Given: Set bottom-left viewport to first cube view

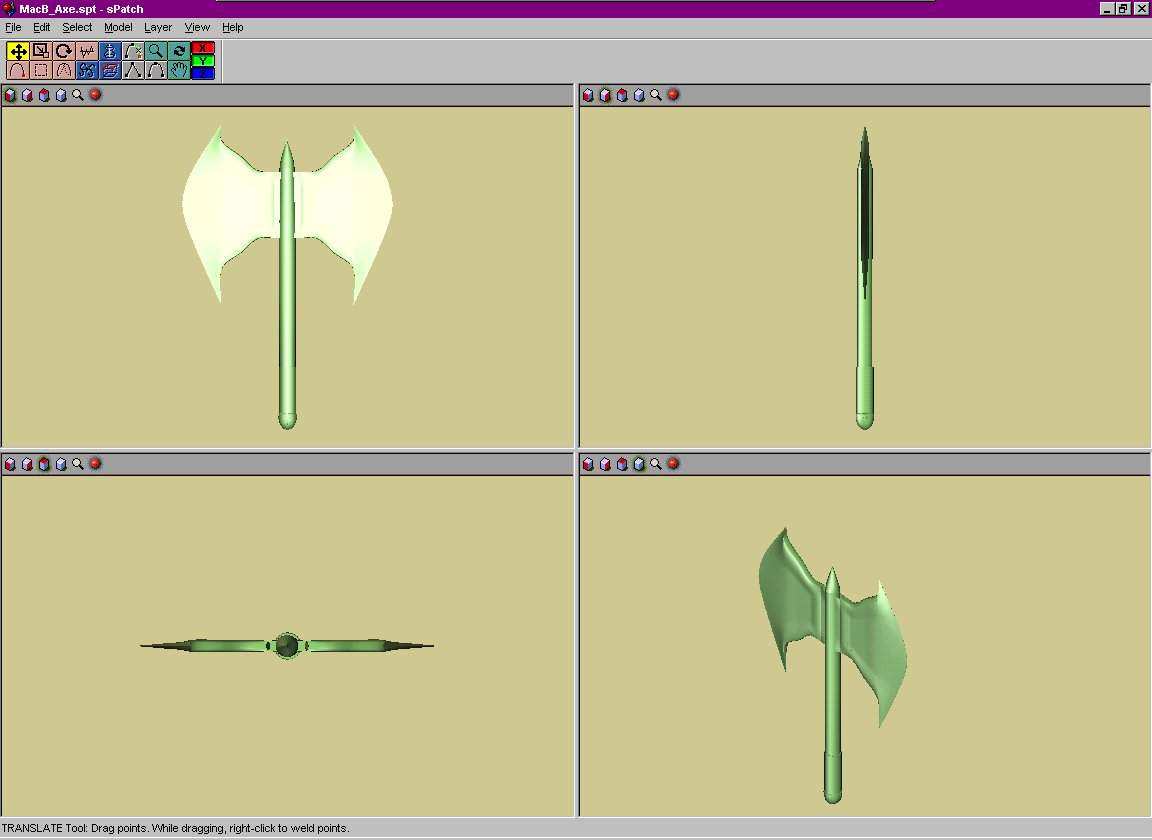Looking at the screenshot, I should click(10, 464).
